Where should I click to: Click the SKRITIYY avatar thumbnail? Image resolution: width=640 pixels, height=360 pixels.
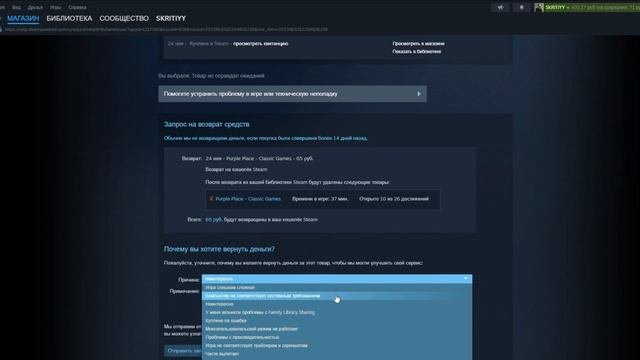[x=539, y=7]
